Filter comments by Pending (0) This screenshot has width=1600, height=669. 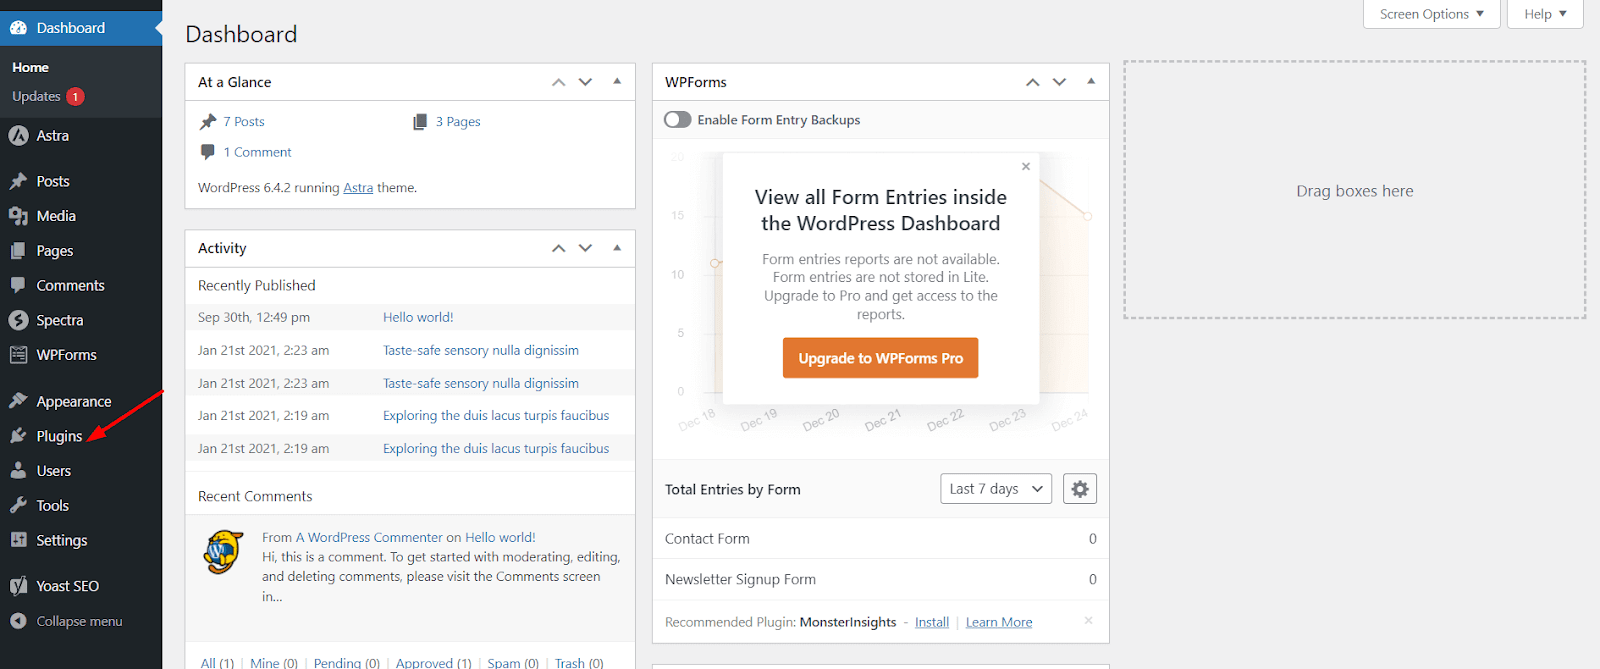(347, 663)
